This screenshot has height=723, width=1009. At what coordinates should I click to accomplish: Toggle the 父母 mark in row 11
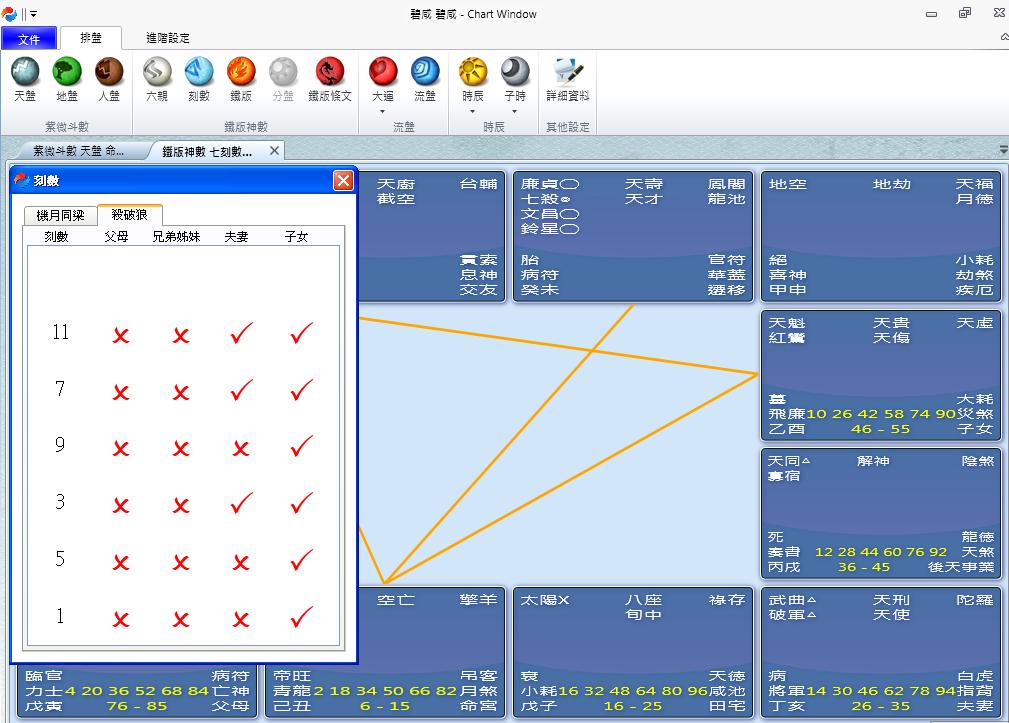(120, 333)
